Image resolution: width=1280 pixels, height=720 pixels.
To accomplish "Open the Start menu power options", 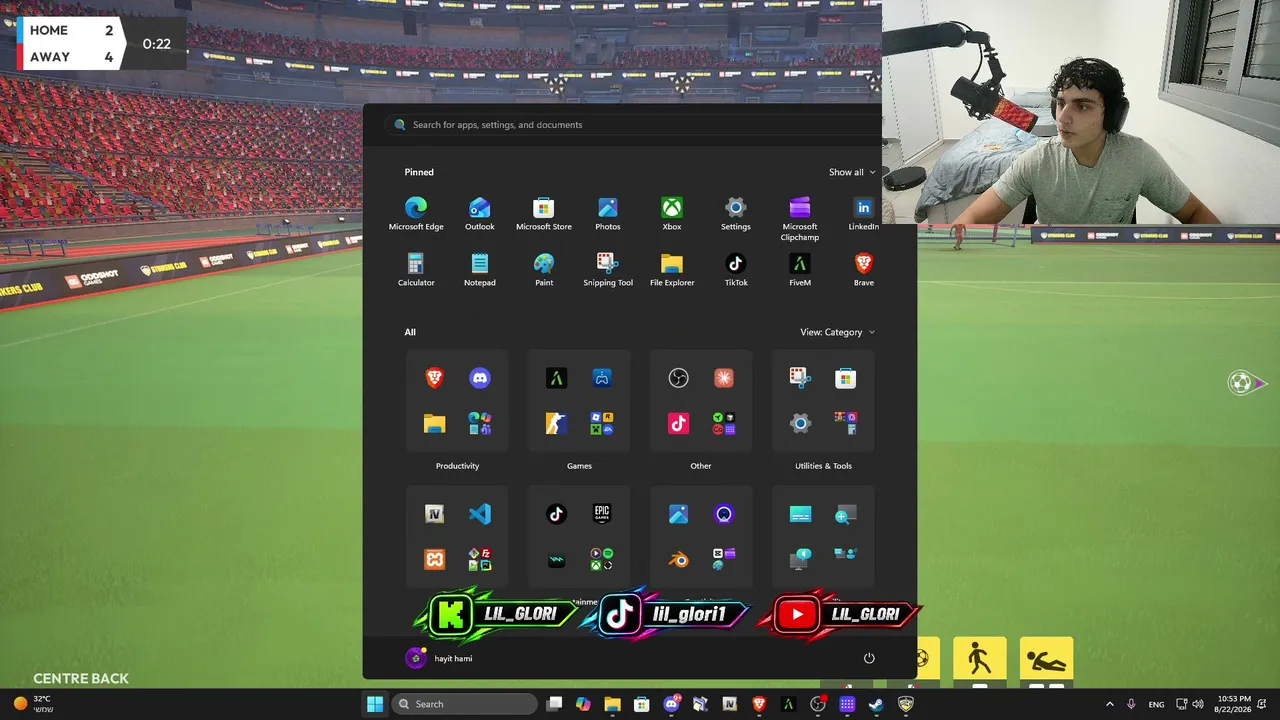I will pos(869,658).
